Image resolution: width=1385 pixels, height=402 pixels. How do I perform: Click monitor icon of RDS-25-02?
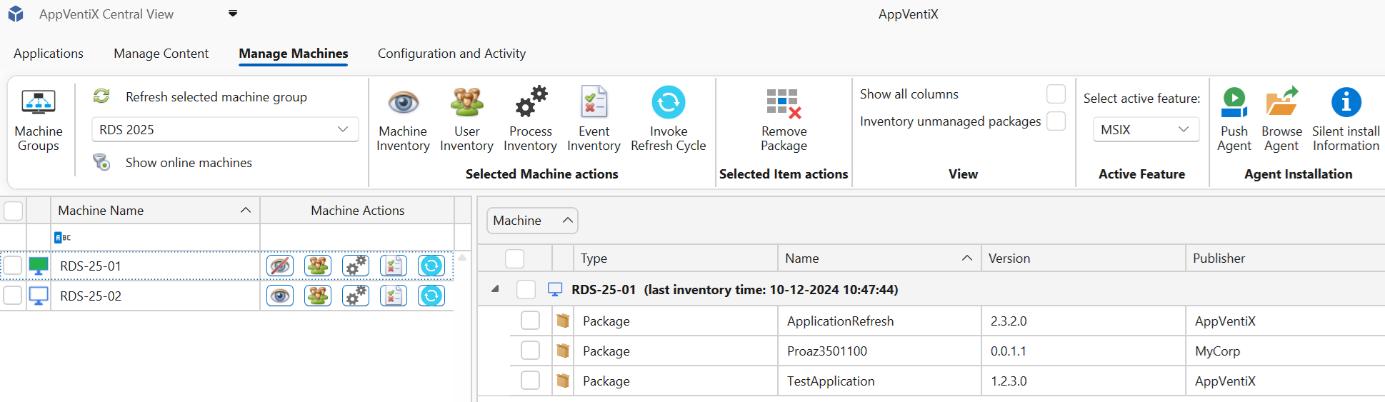click(39, 296)
